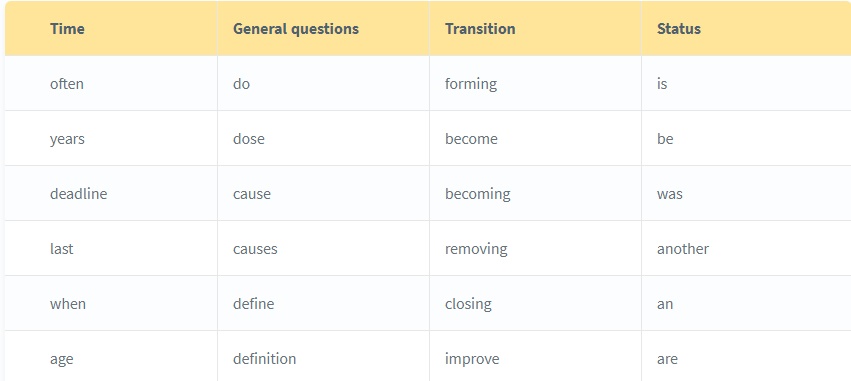Image resolution: width=851 pixels, height=381 pixels.
Task: Select the 'becoming' cell
Action: point(535,194)
